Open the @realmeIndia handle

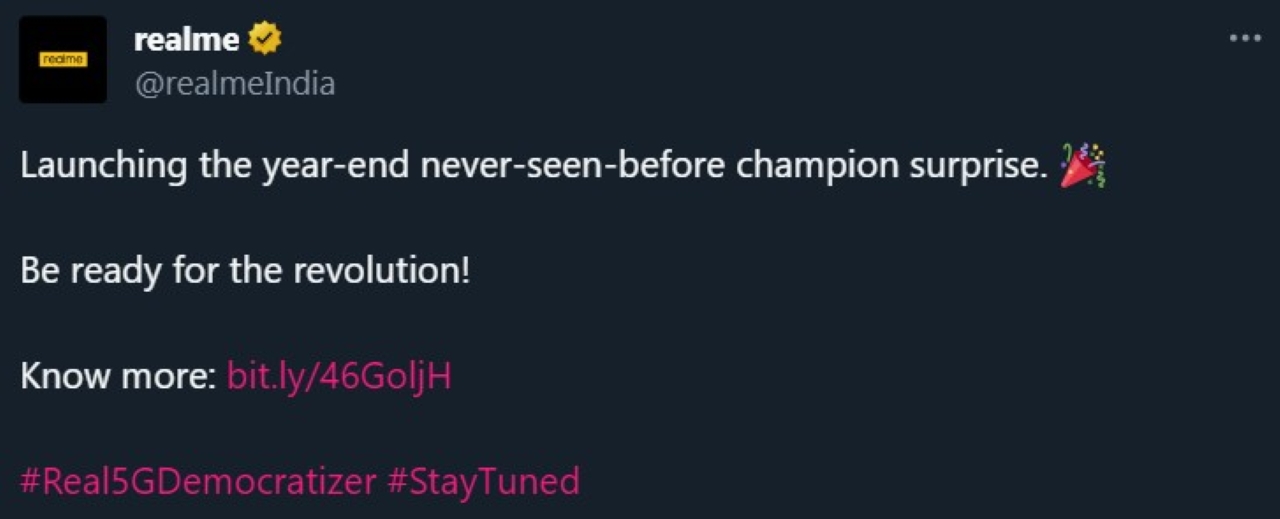(235, 84)
